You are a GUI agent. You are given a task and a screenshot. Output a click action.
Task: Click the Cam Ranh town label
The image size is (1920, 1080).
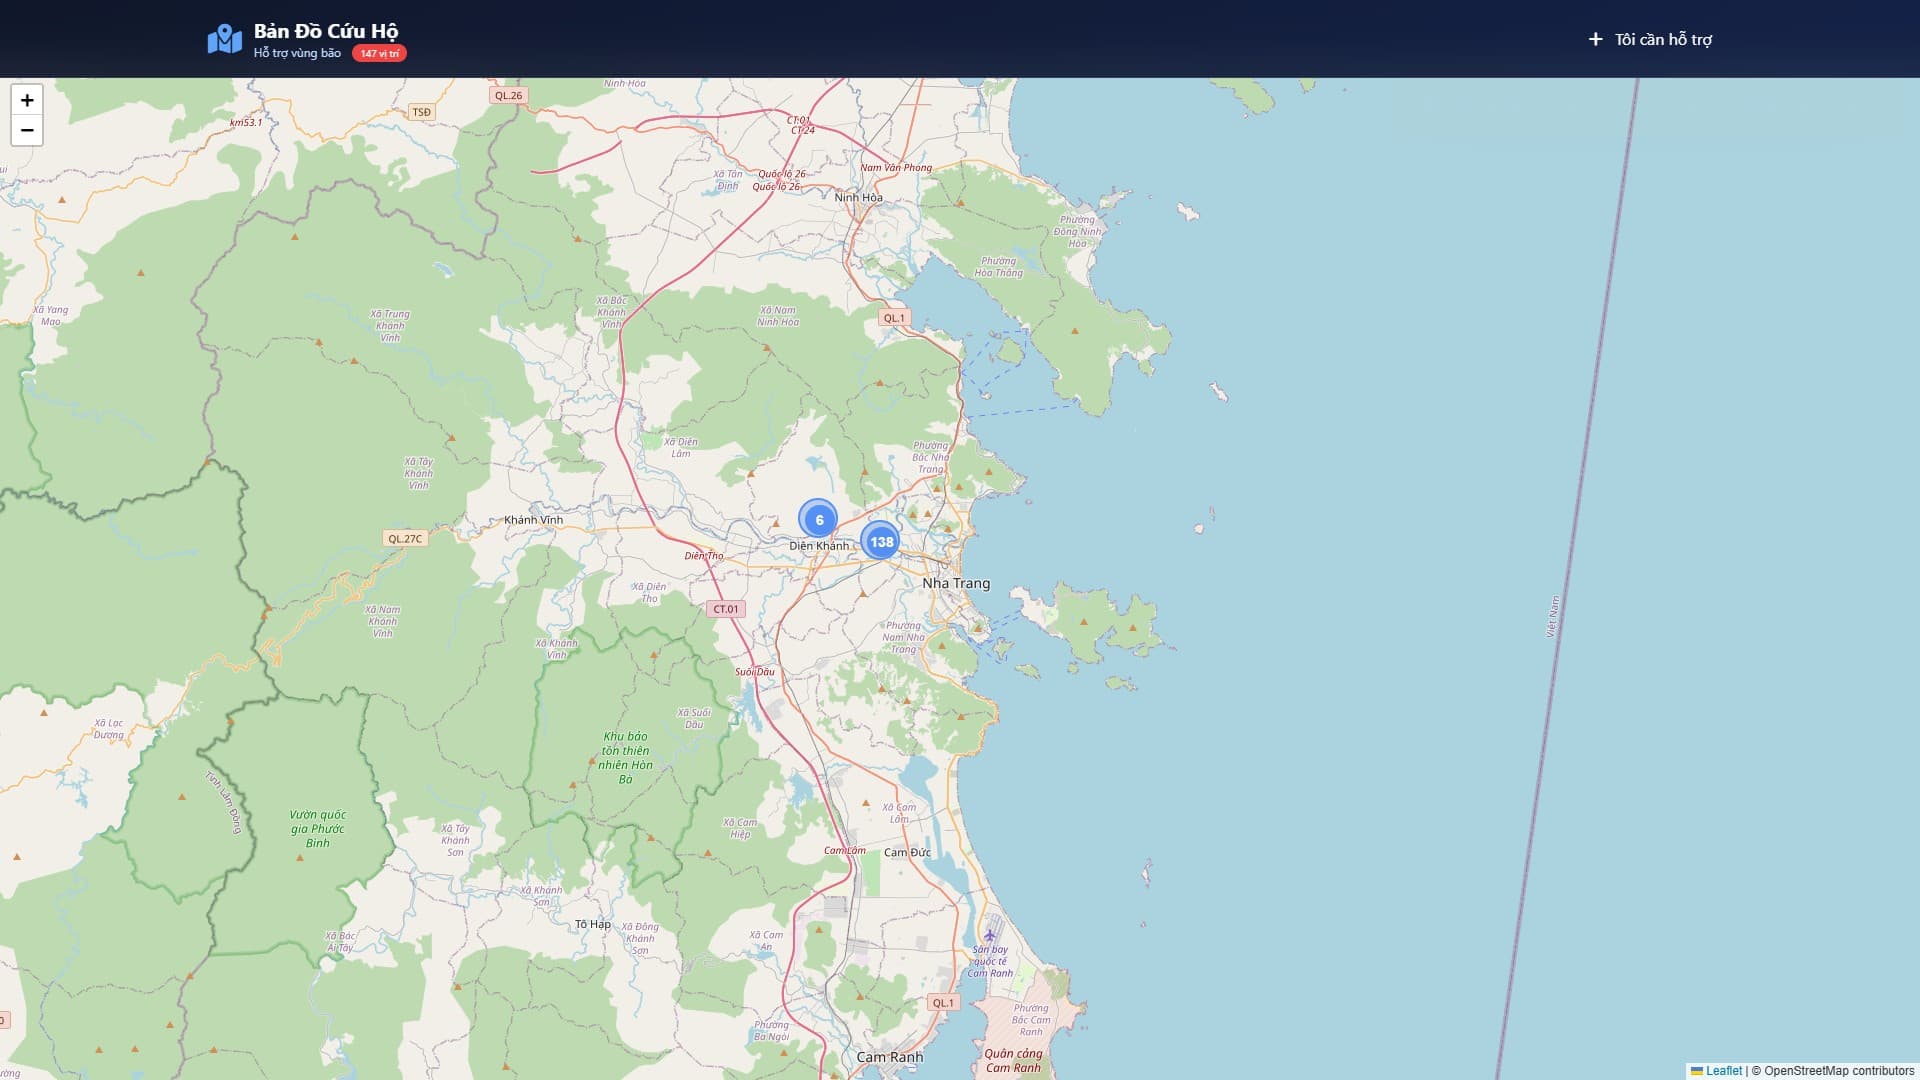point(890,1057)
